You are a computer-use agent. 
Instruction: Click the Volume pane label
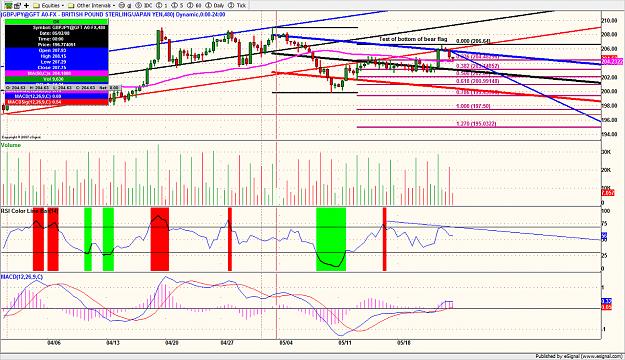(11, 145)
